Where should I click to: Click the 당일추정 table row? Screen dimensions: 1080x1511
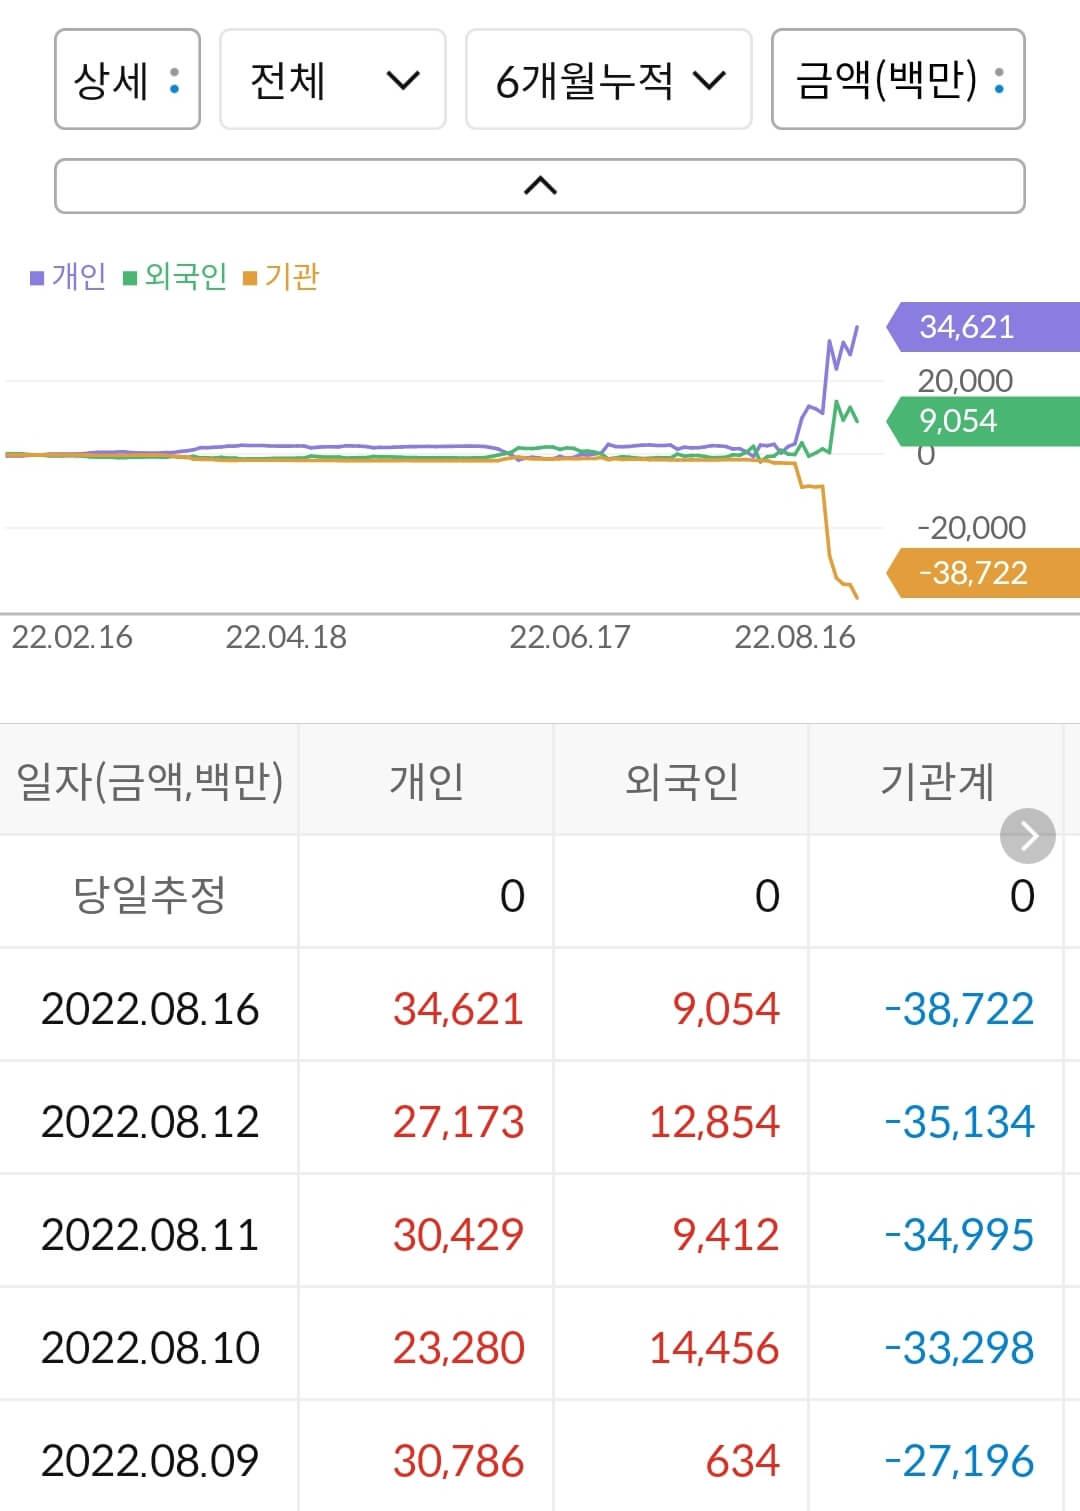540,895
